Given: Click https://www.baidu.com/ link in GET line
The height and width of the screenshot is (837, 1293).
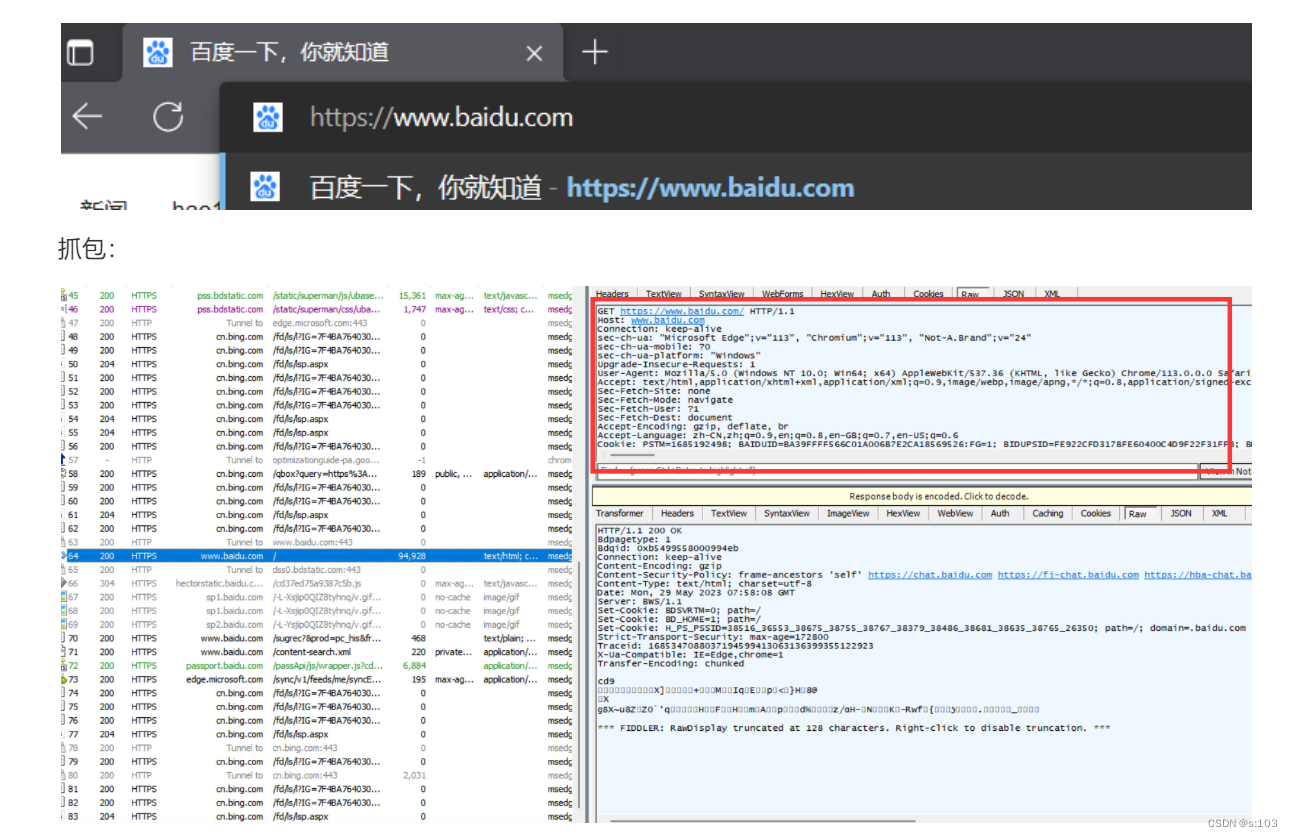Looking at the screenshot, I should coord(681,311).
